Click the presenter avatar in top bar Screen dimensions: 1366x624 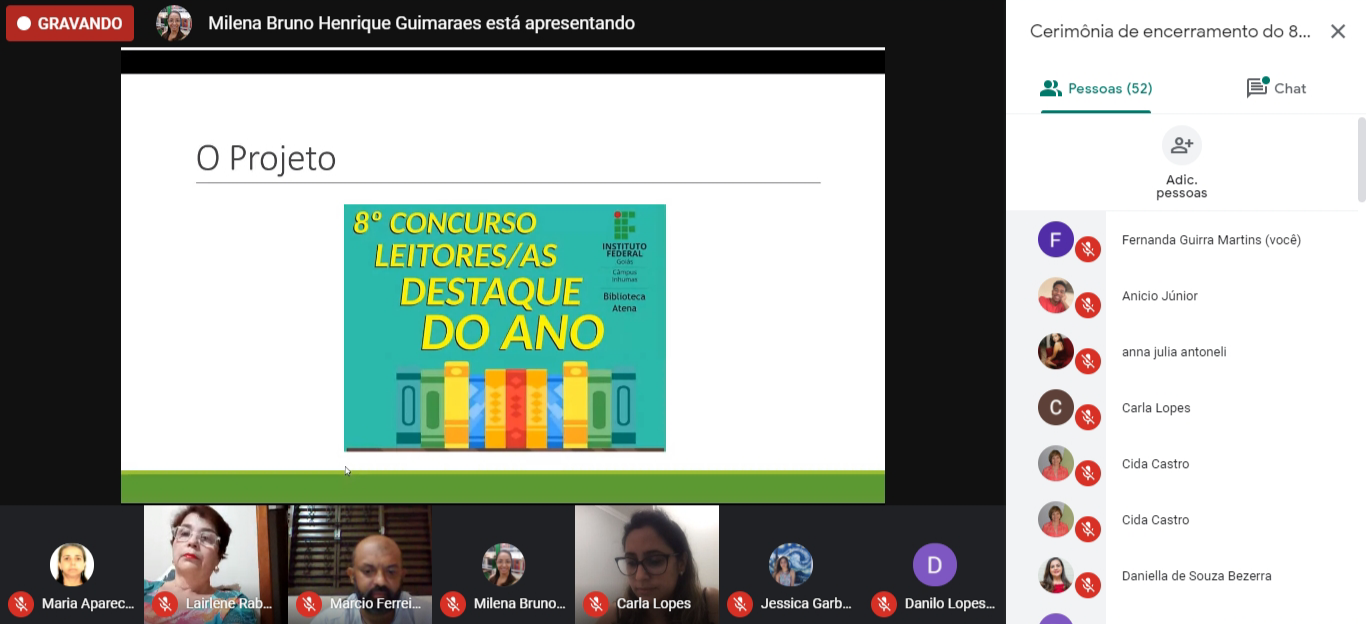click(x=174, y=23)
